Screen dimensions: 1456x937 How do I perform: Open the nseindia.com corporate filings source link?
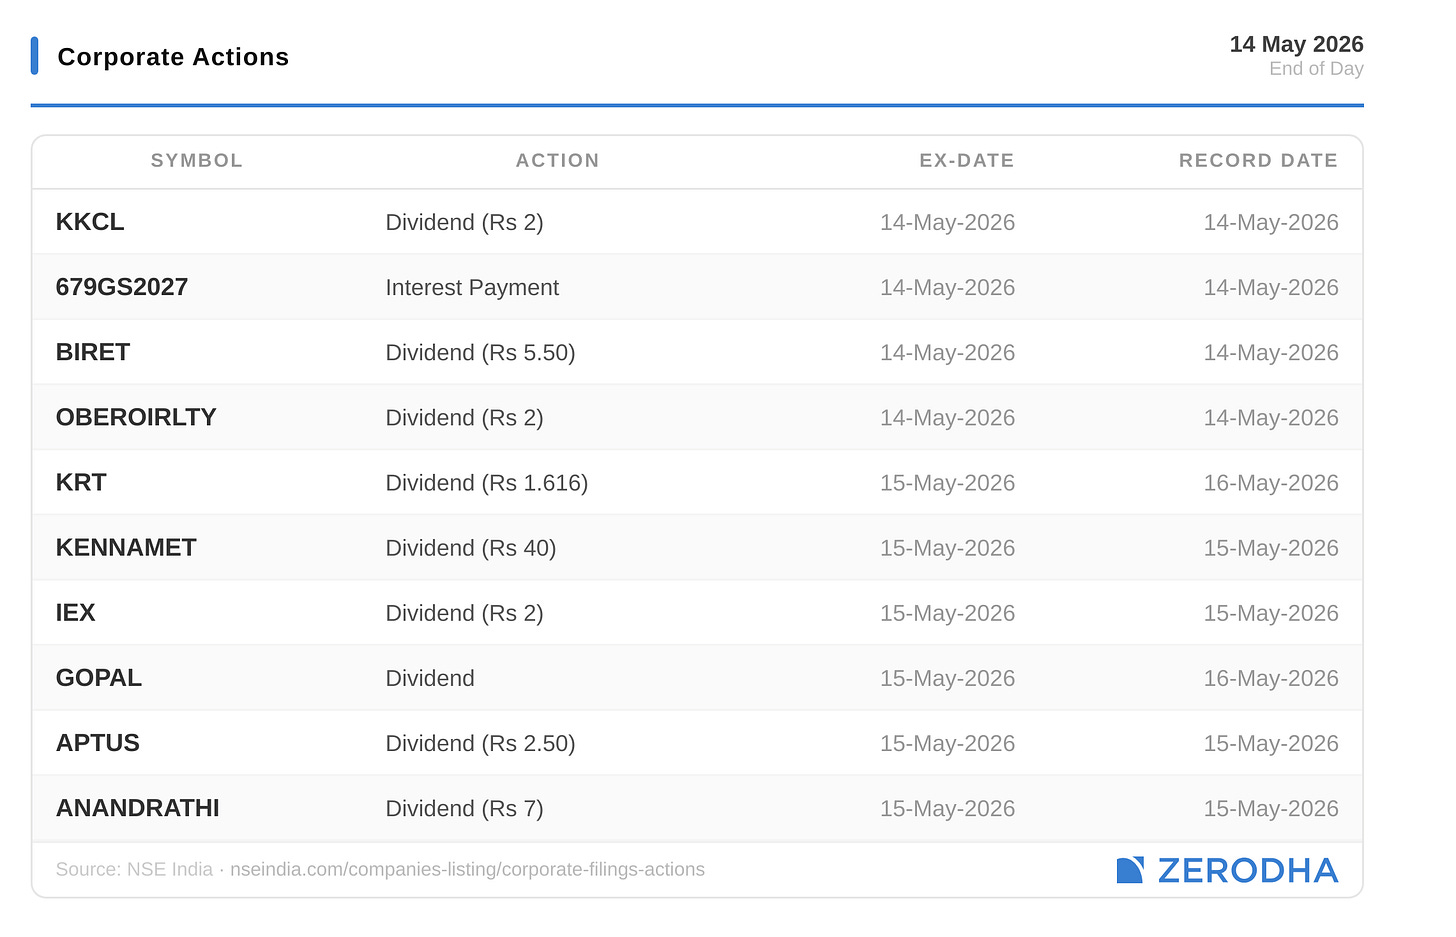467,869
